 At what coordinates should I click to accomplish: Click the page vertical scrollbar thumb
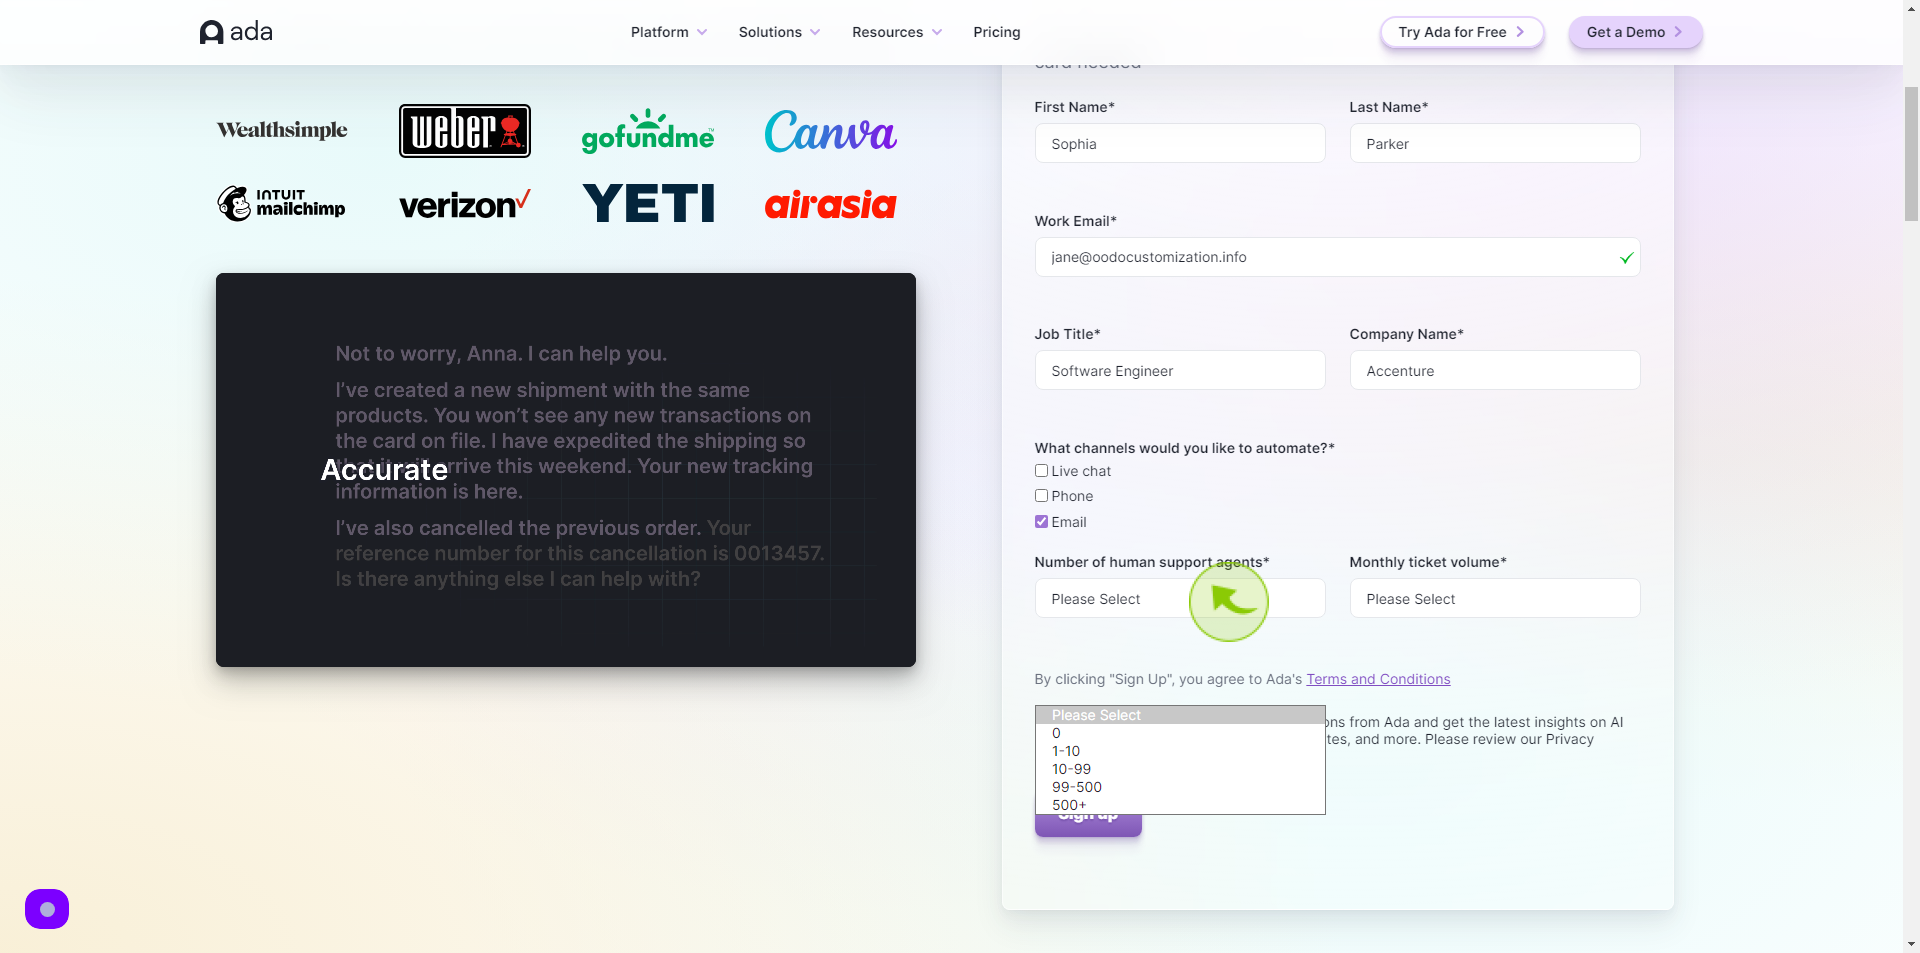(1911, 153)
